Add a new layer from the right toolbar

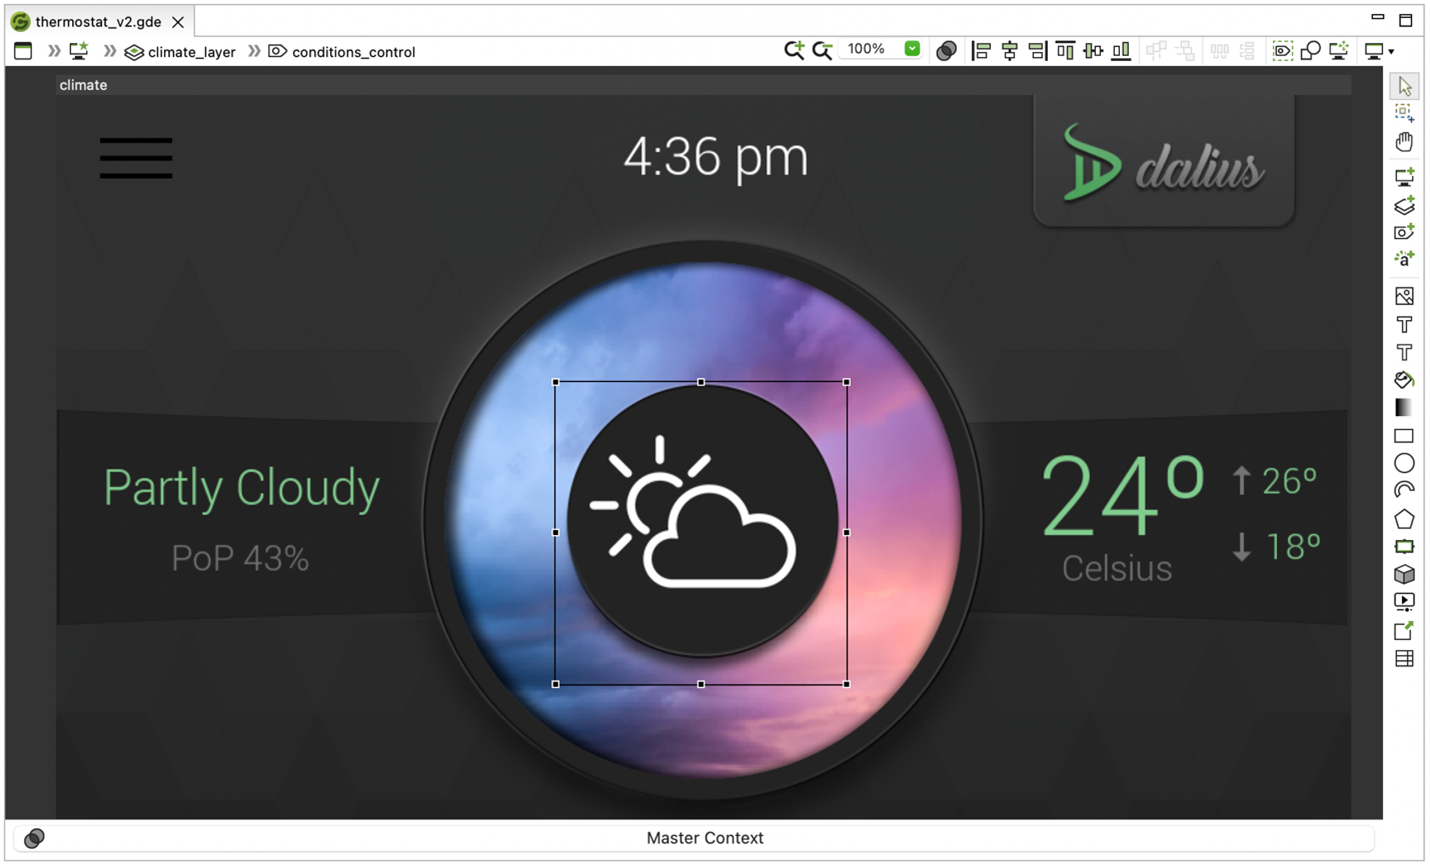(x=1403, y=206)
